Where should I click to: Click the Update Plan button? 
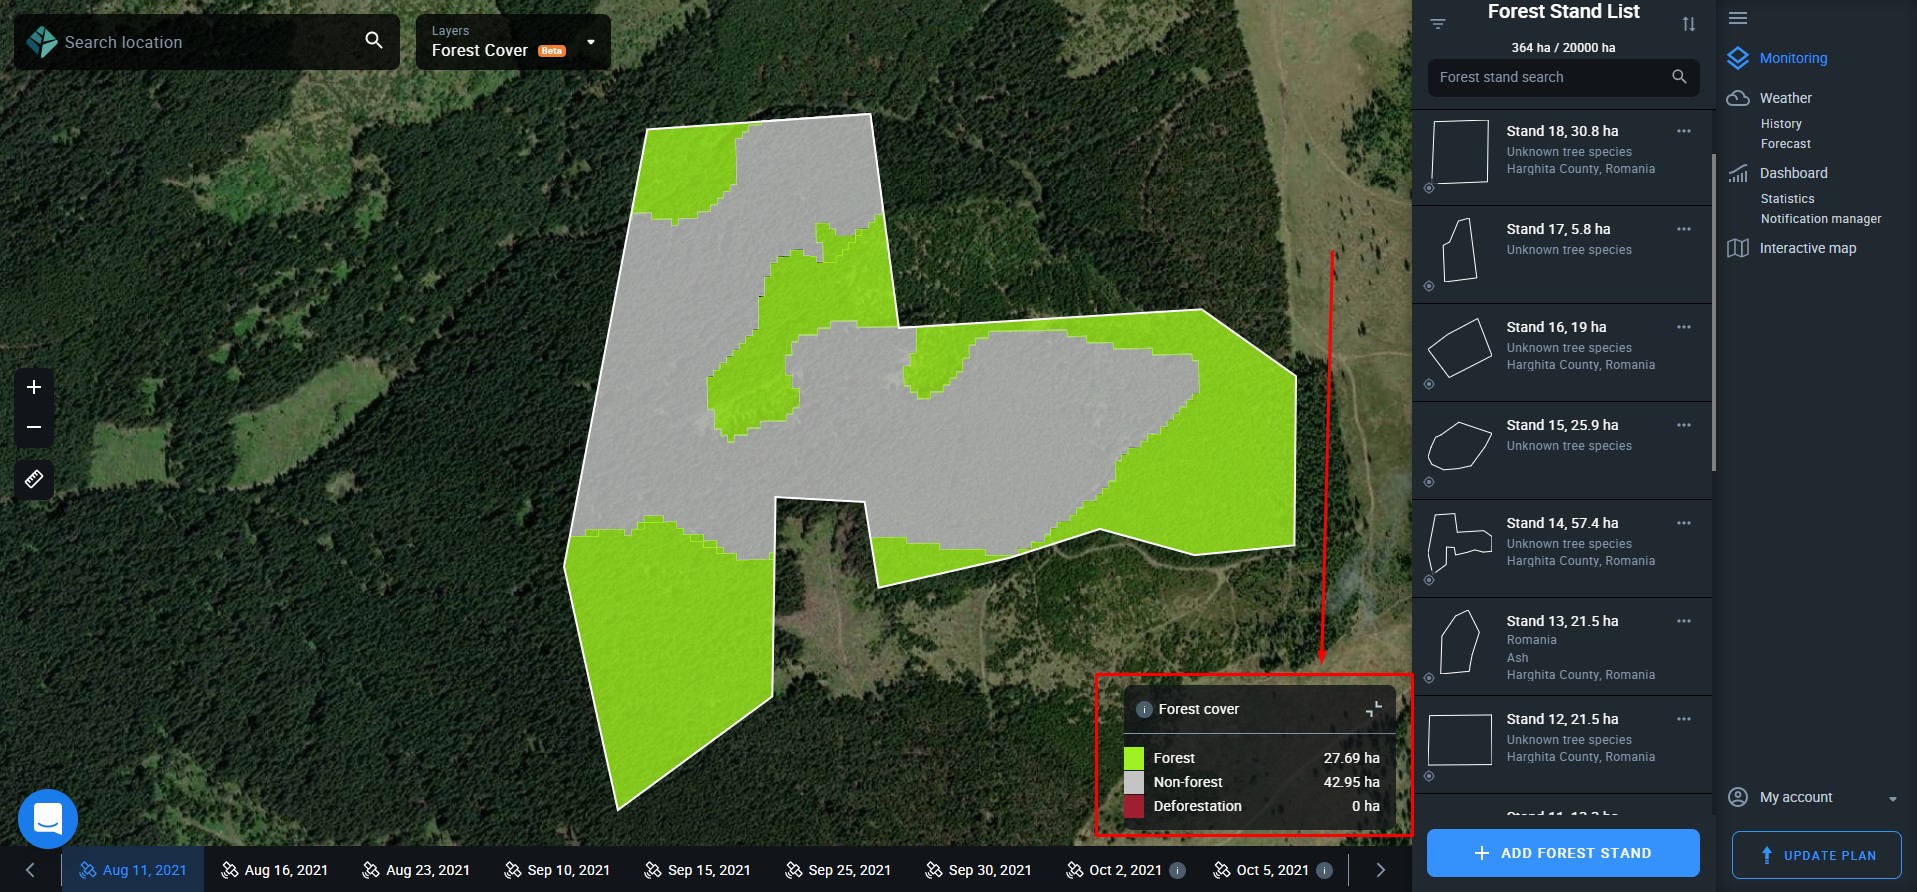tap(1816, 855)
